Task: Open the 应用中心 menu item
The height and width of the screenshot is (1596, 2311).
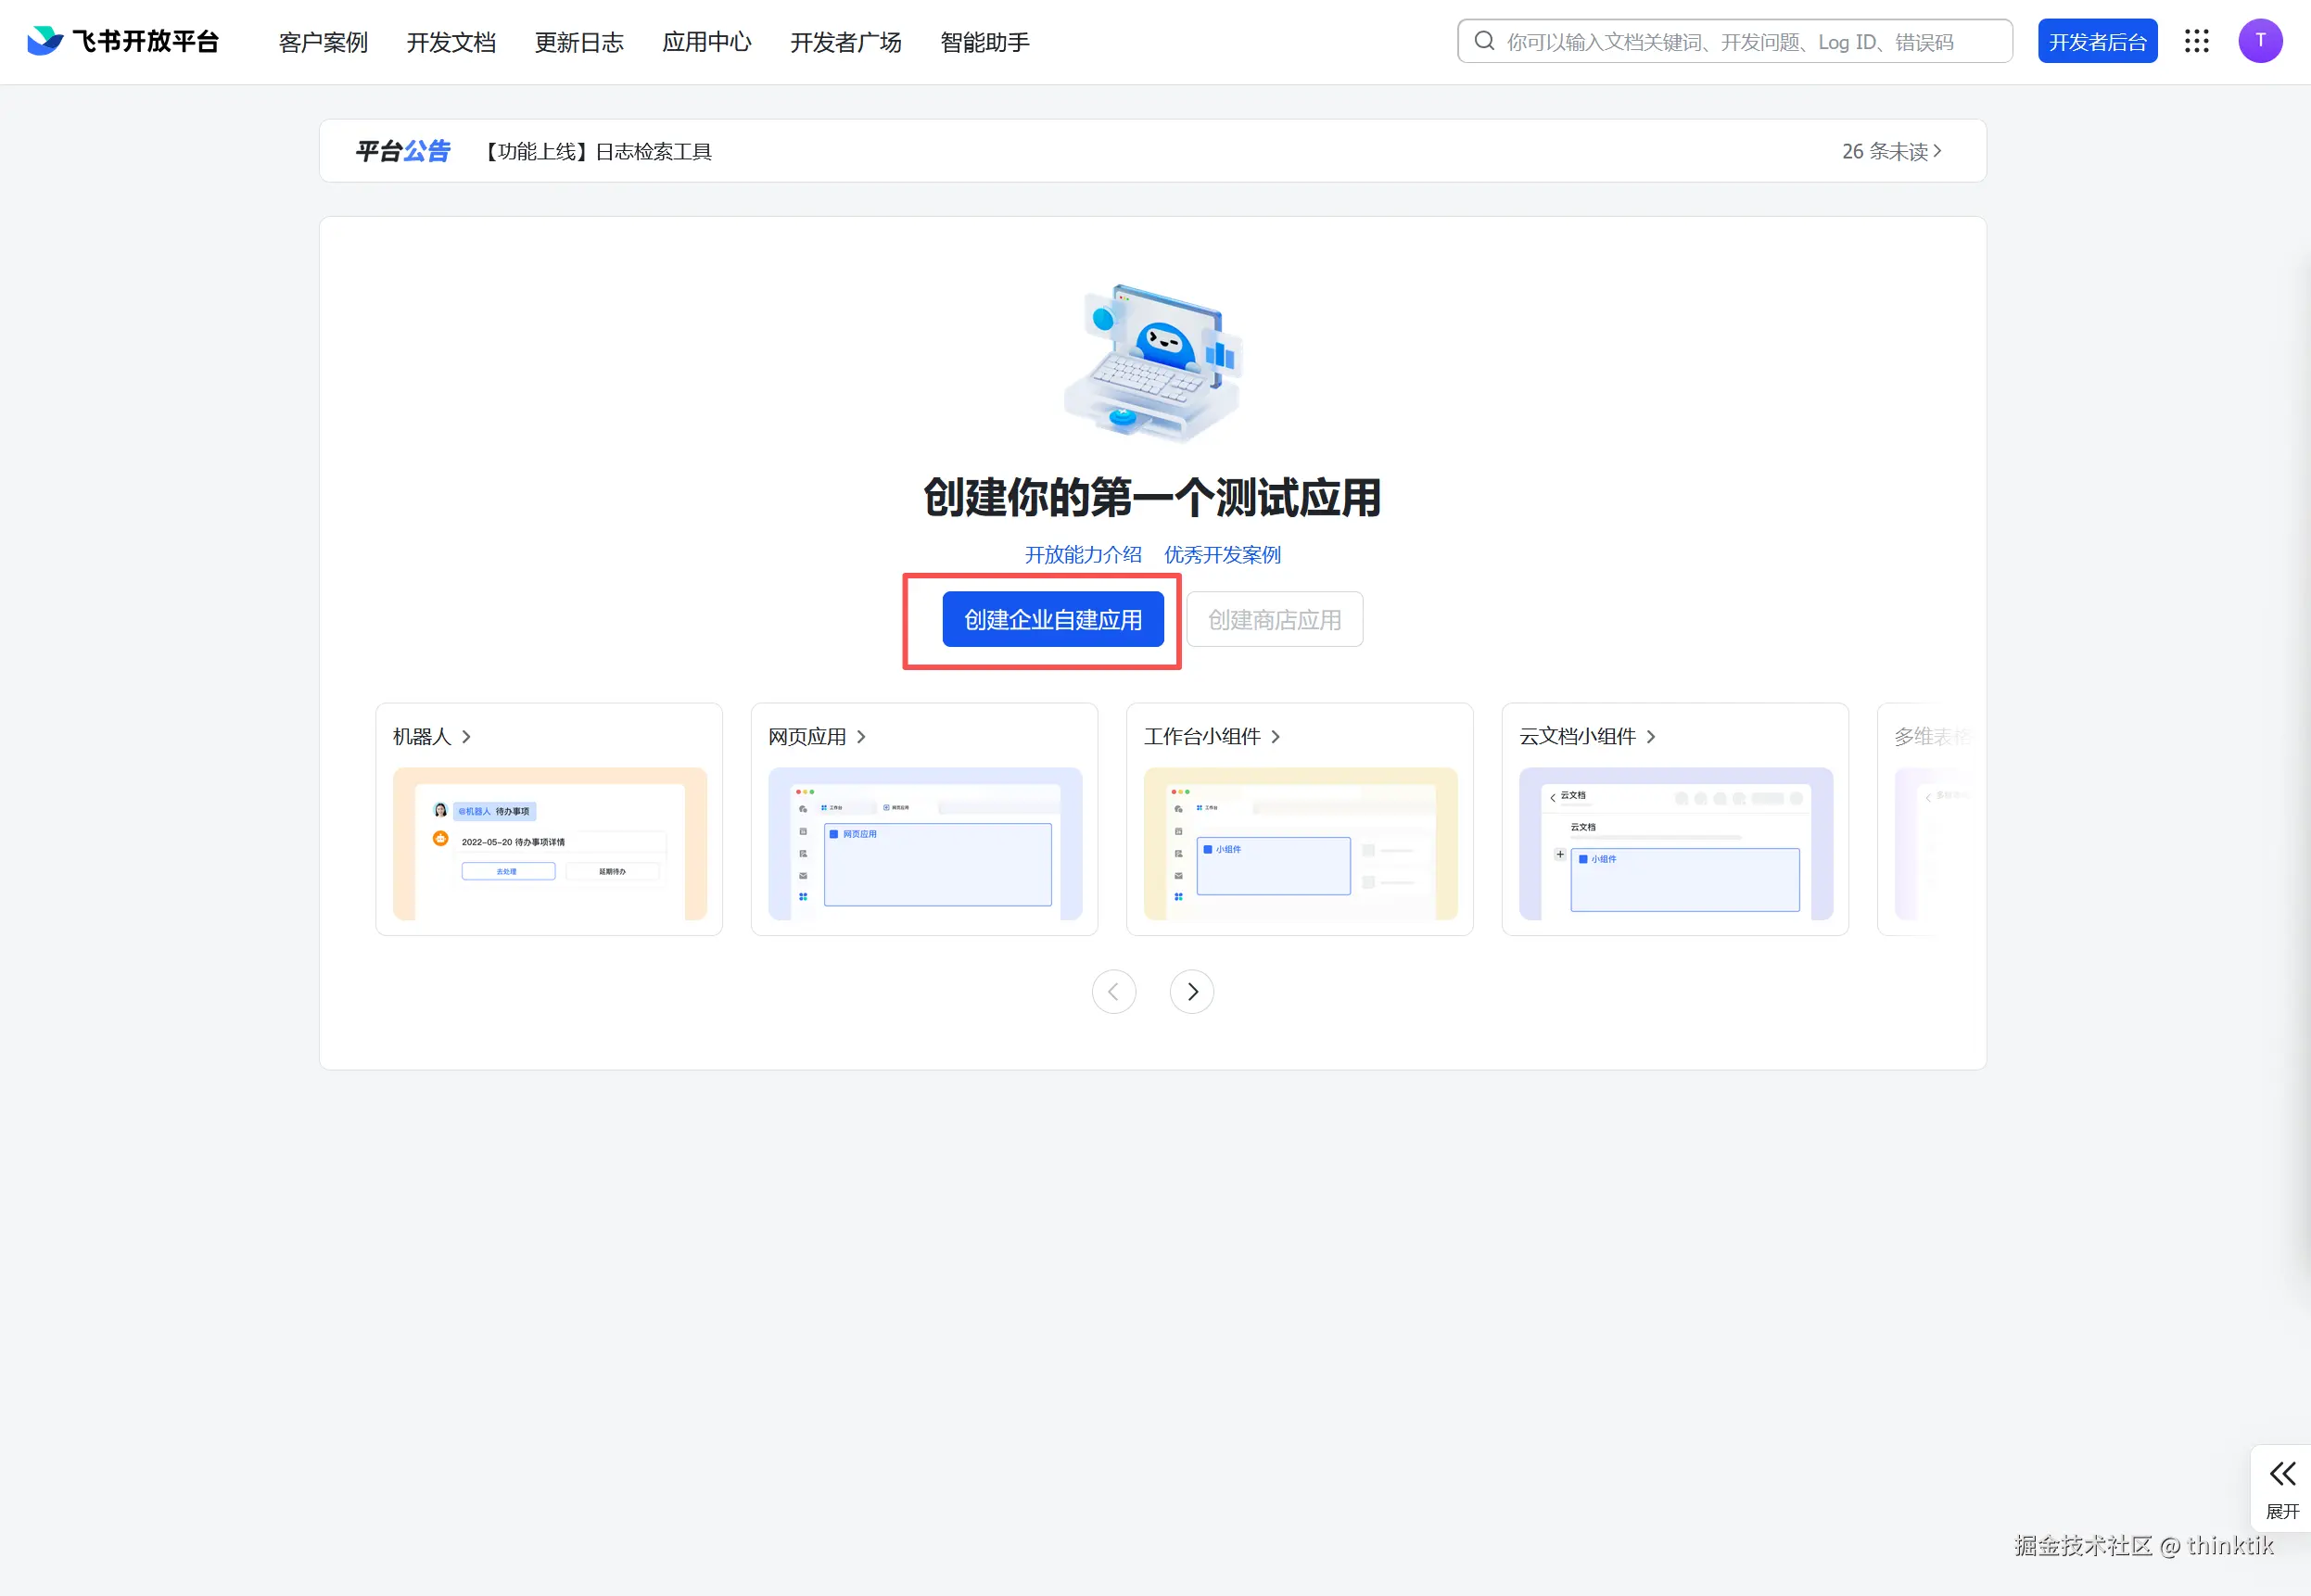Action: click(706, 42)
